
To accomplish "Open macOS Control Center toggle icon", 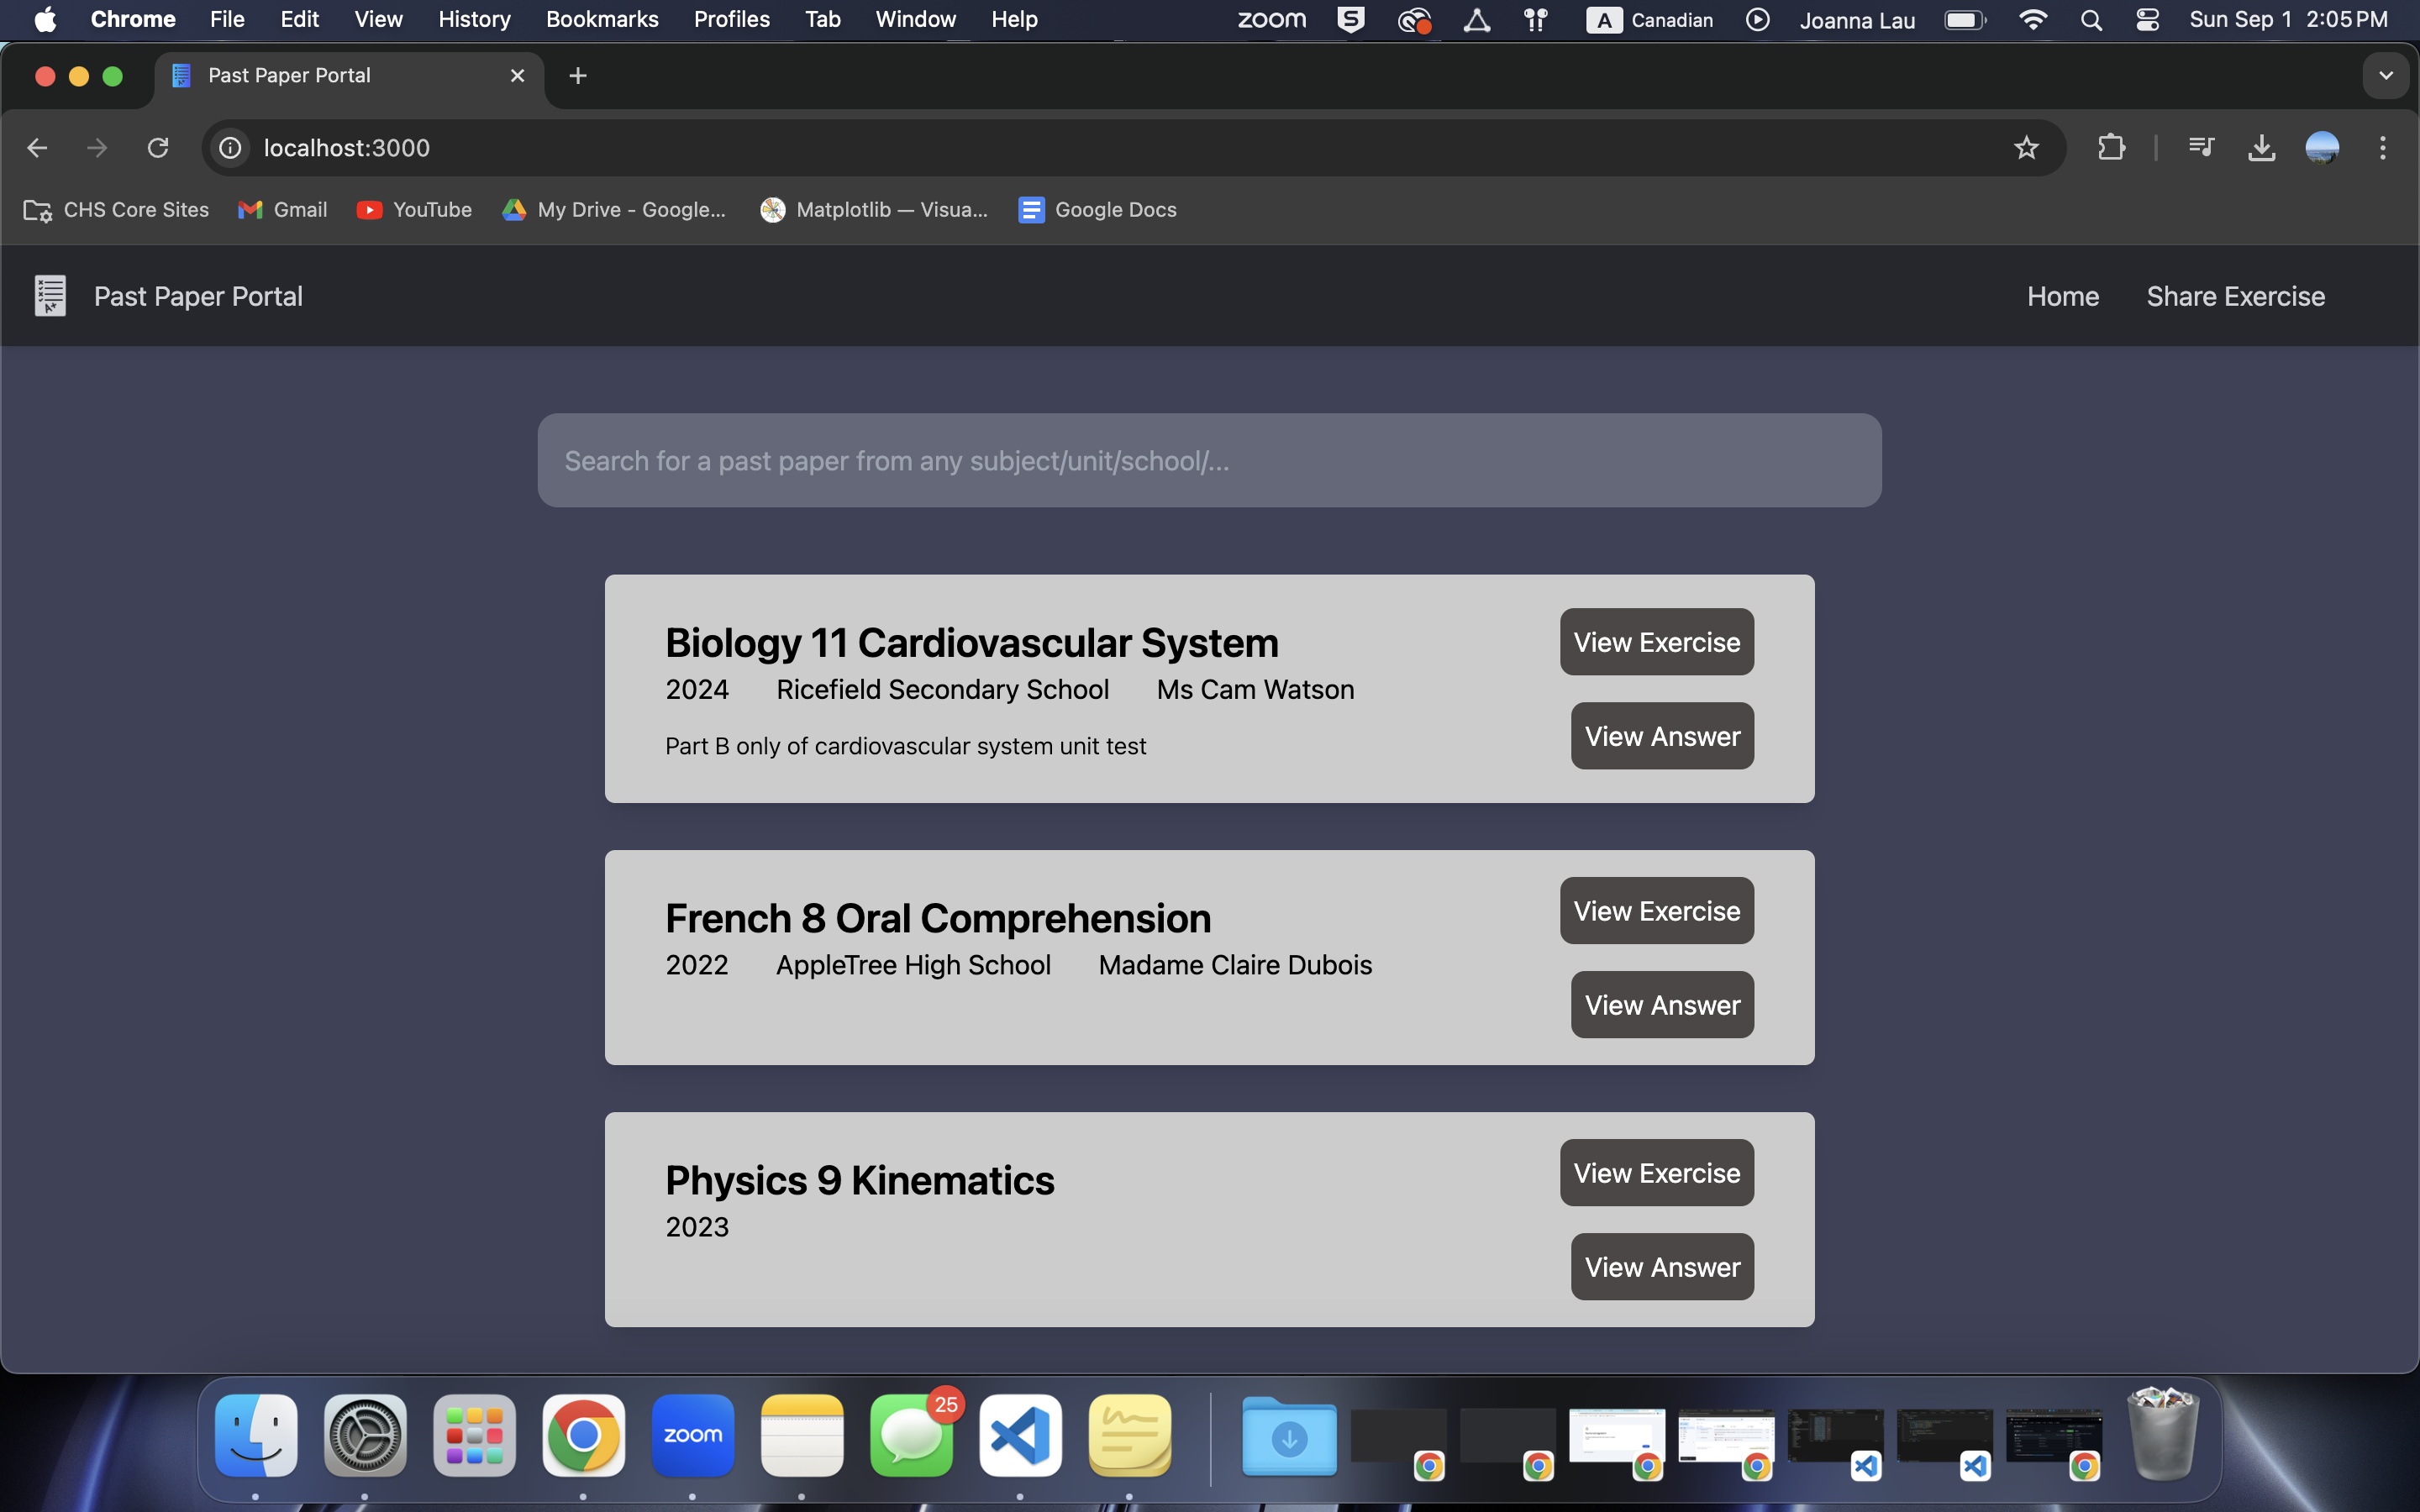I will tap(2147, 19).
